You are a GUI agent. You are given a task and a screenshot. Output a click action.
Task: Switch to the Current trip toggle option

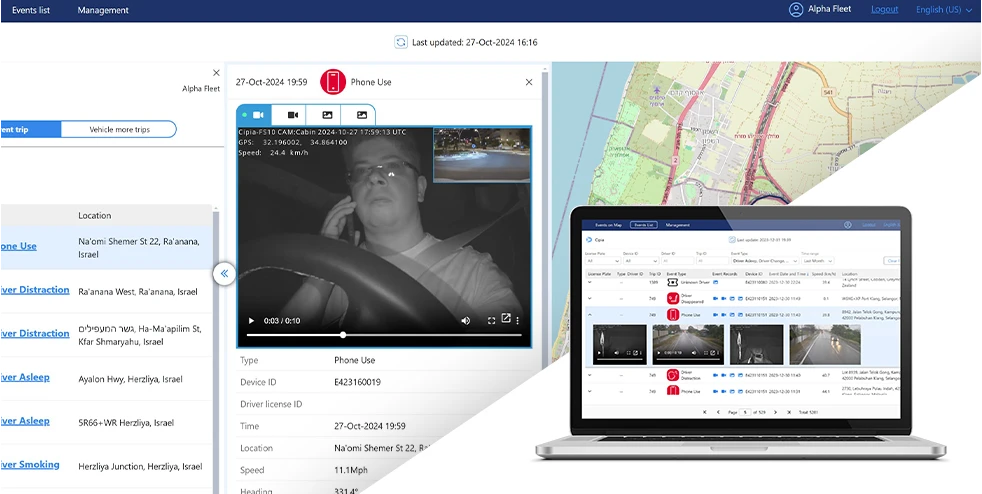[25, 129]
